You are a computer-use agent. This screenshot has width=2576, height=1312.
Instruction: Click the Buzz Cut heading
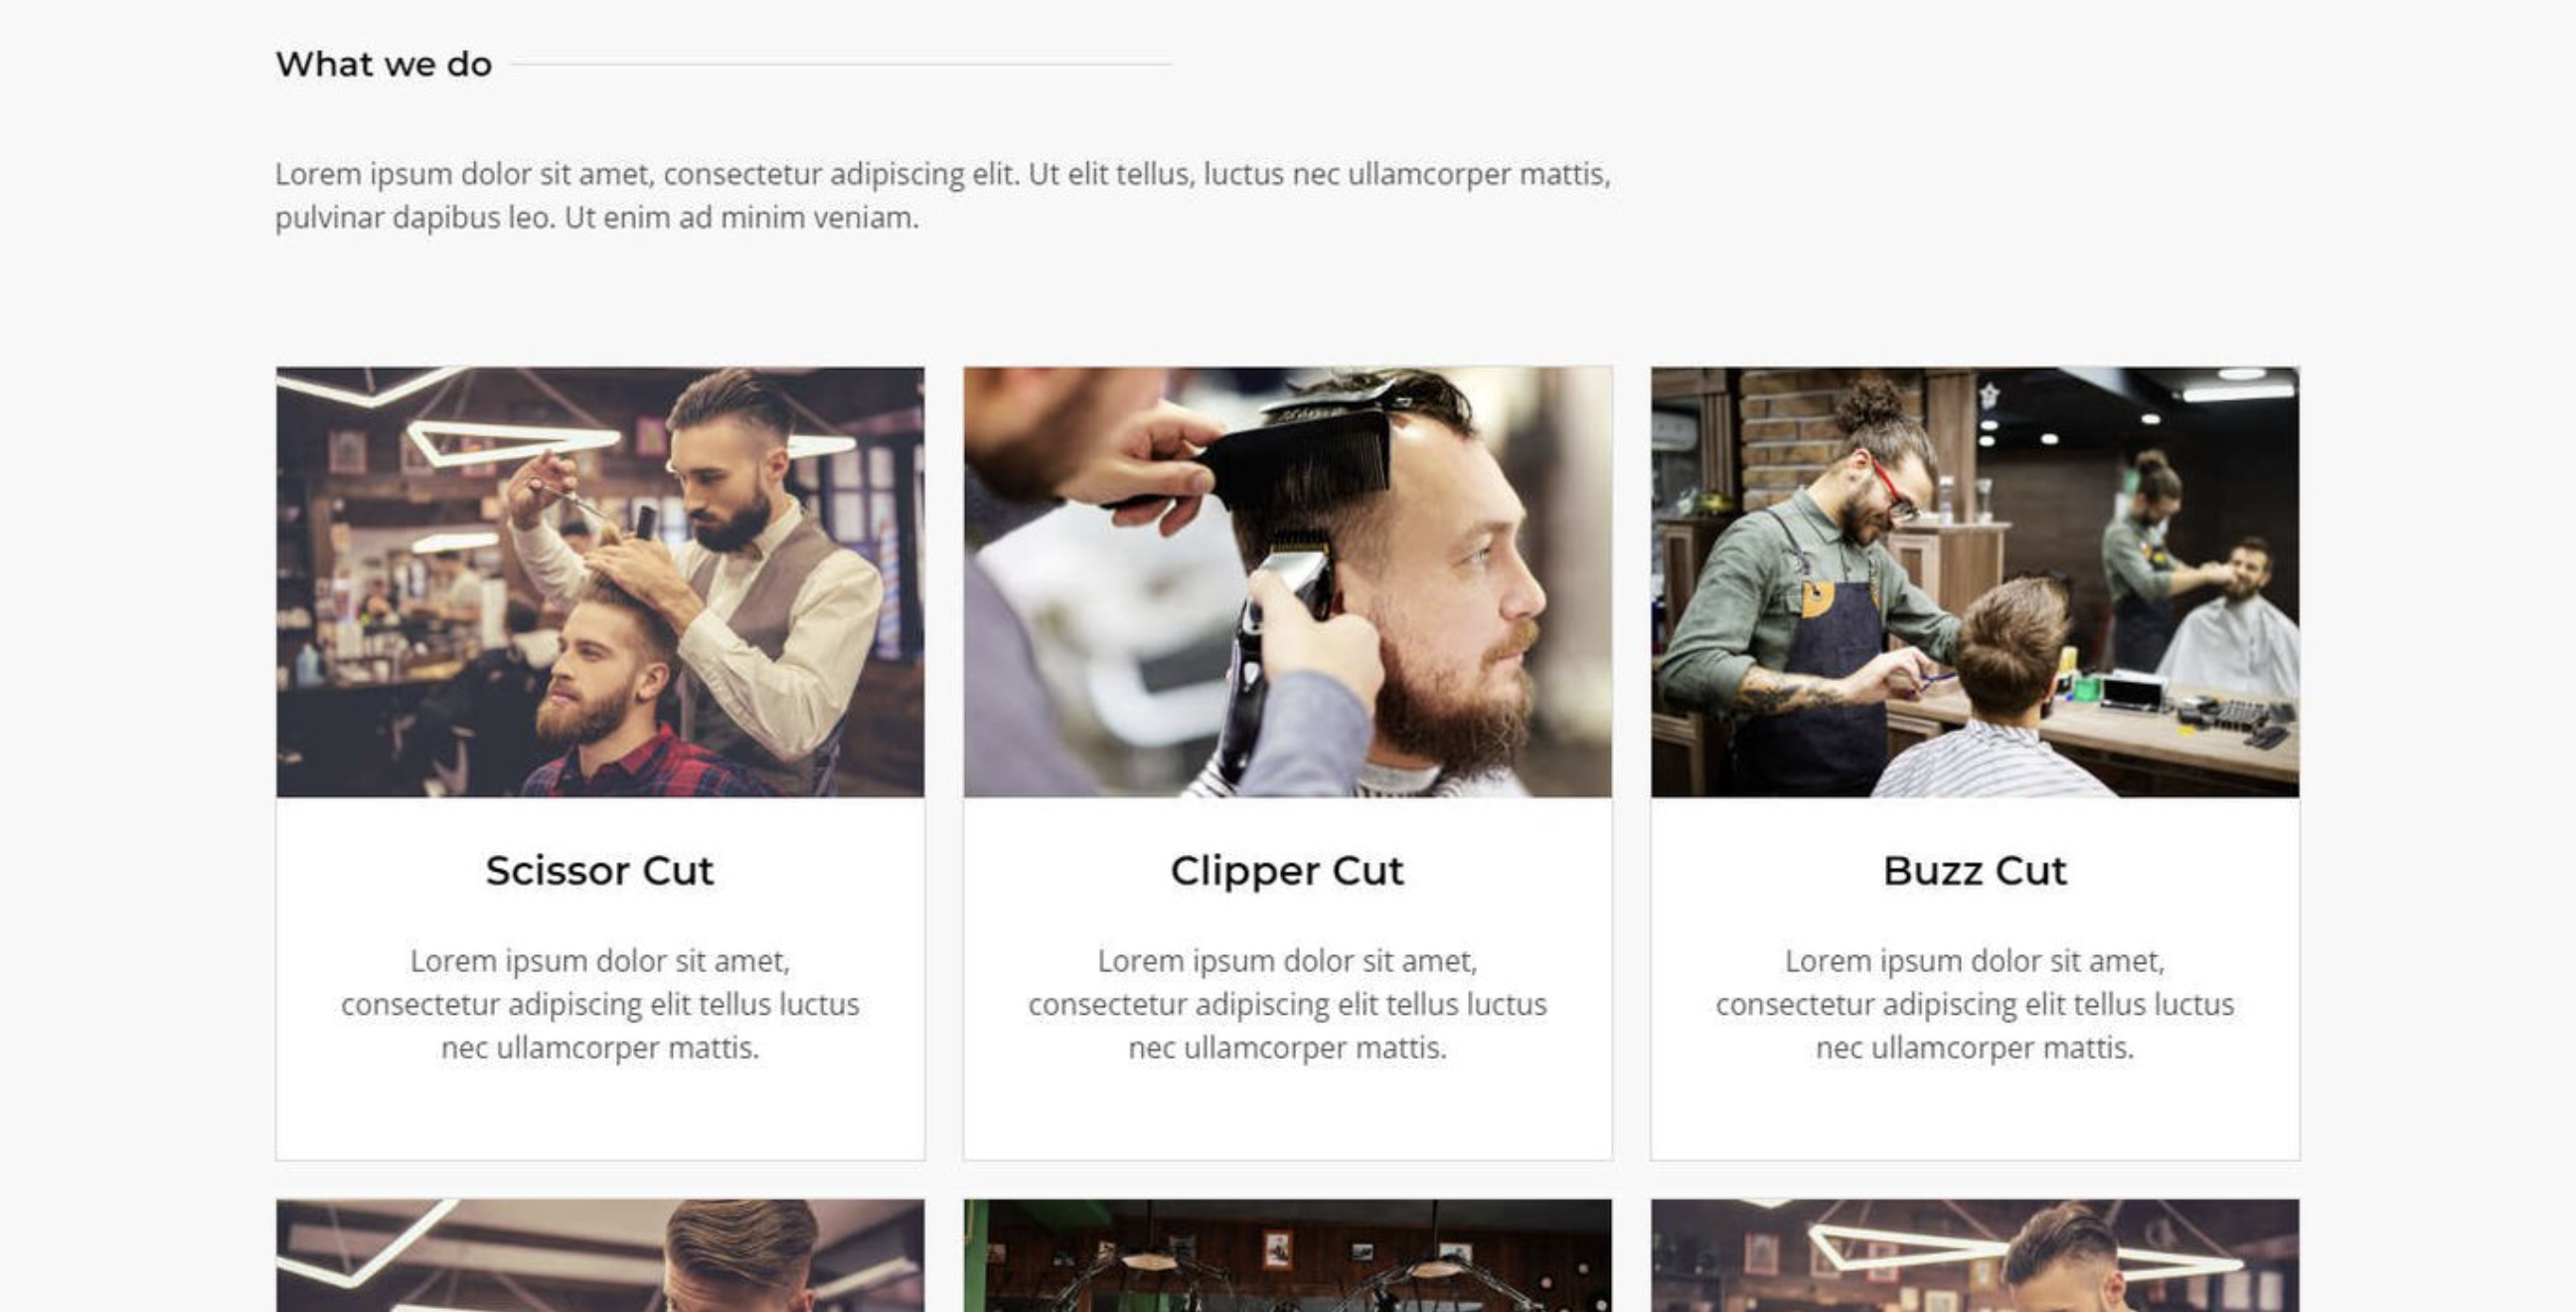1974,870
